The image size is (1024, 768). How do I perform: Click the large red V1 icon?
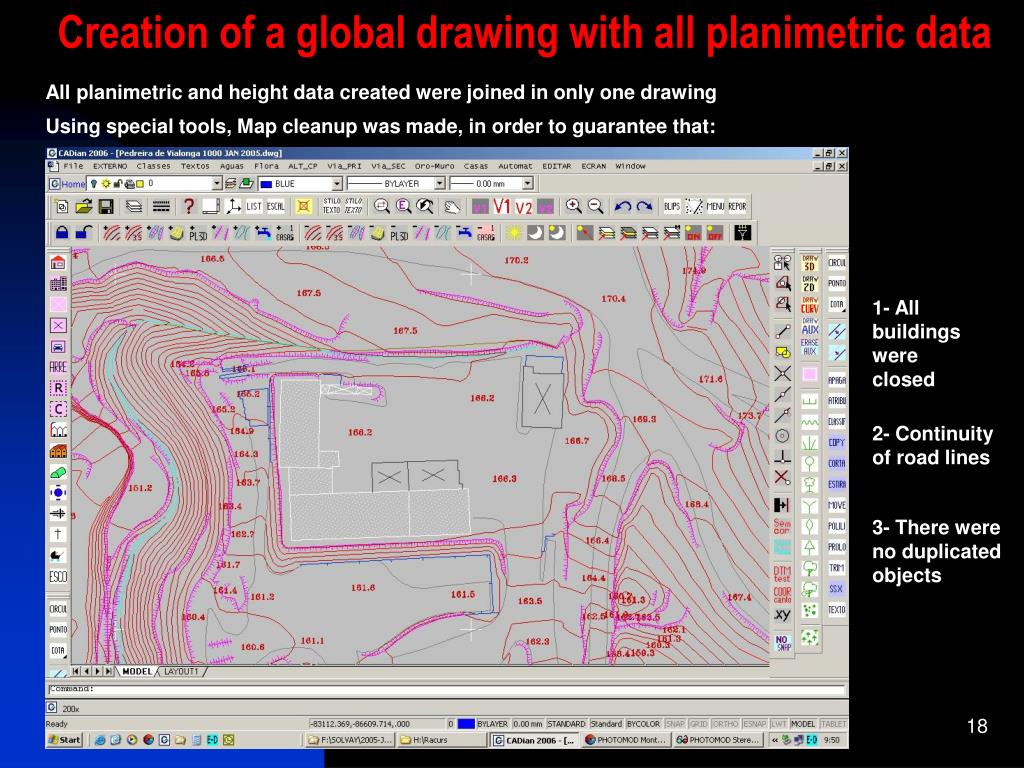click(x=502, y=207)
